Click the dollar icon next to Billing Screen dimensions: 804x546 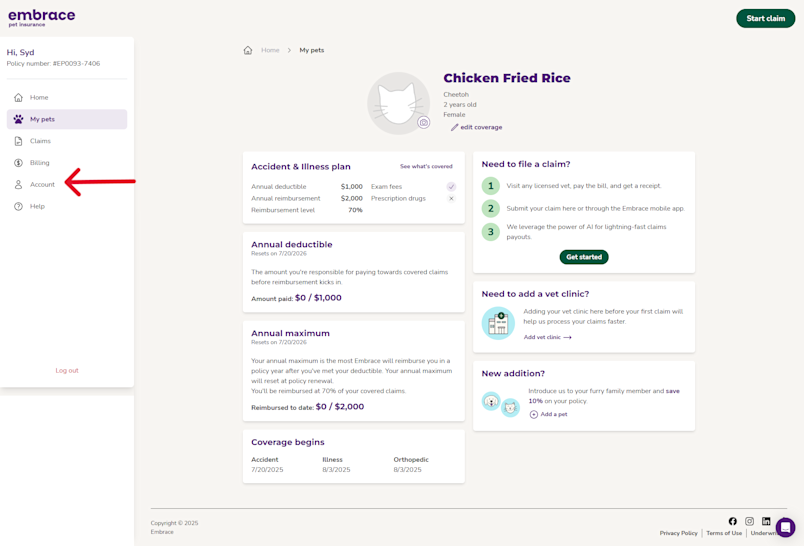coord(18,163)
